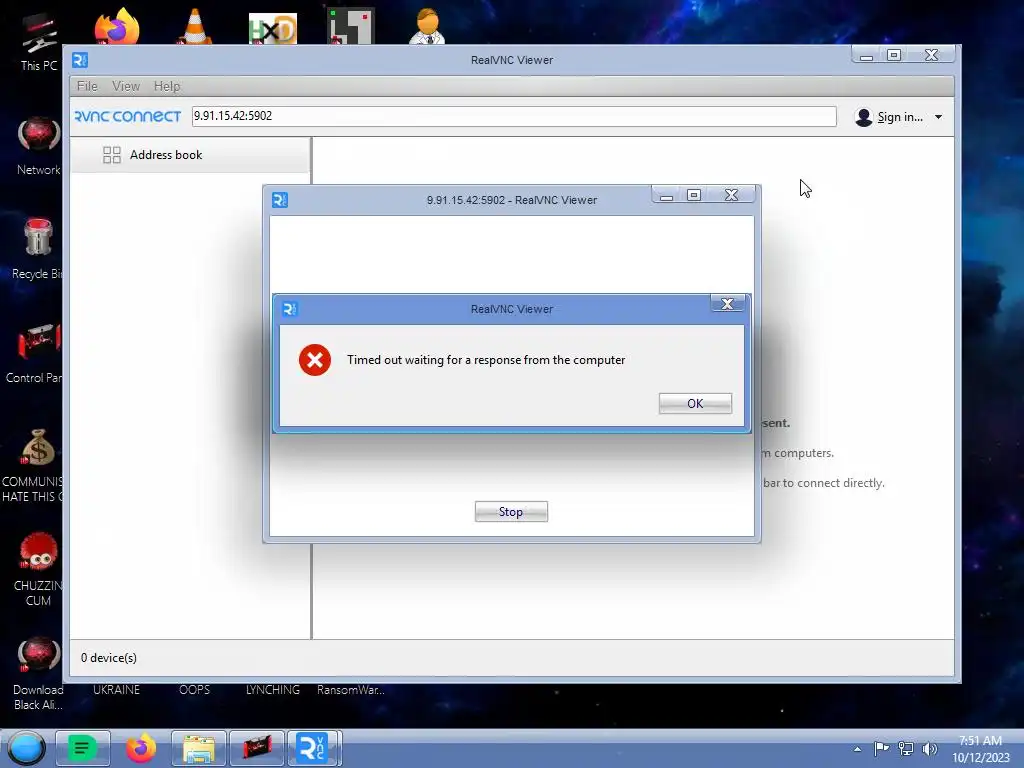Image resolution: width=1024 pixels, height=768 pixels.
Task: Open the Recycle Bin desktop icon
Action: click(37, 249)
